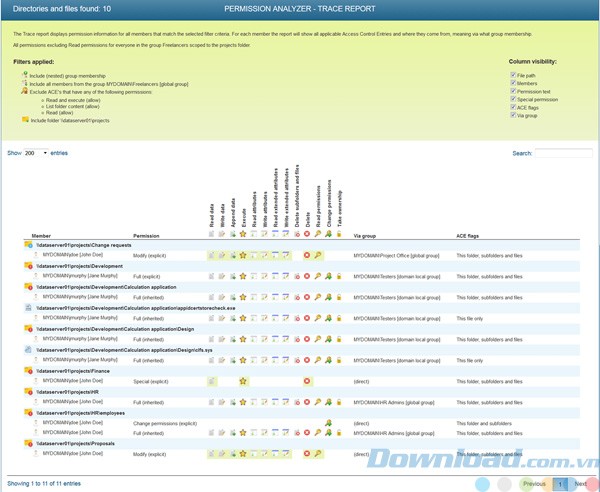Click the red Delete icon in Change requests row
Viewport: 600px width, 492px height.
307,255
